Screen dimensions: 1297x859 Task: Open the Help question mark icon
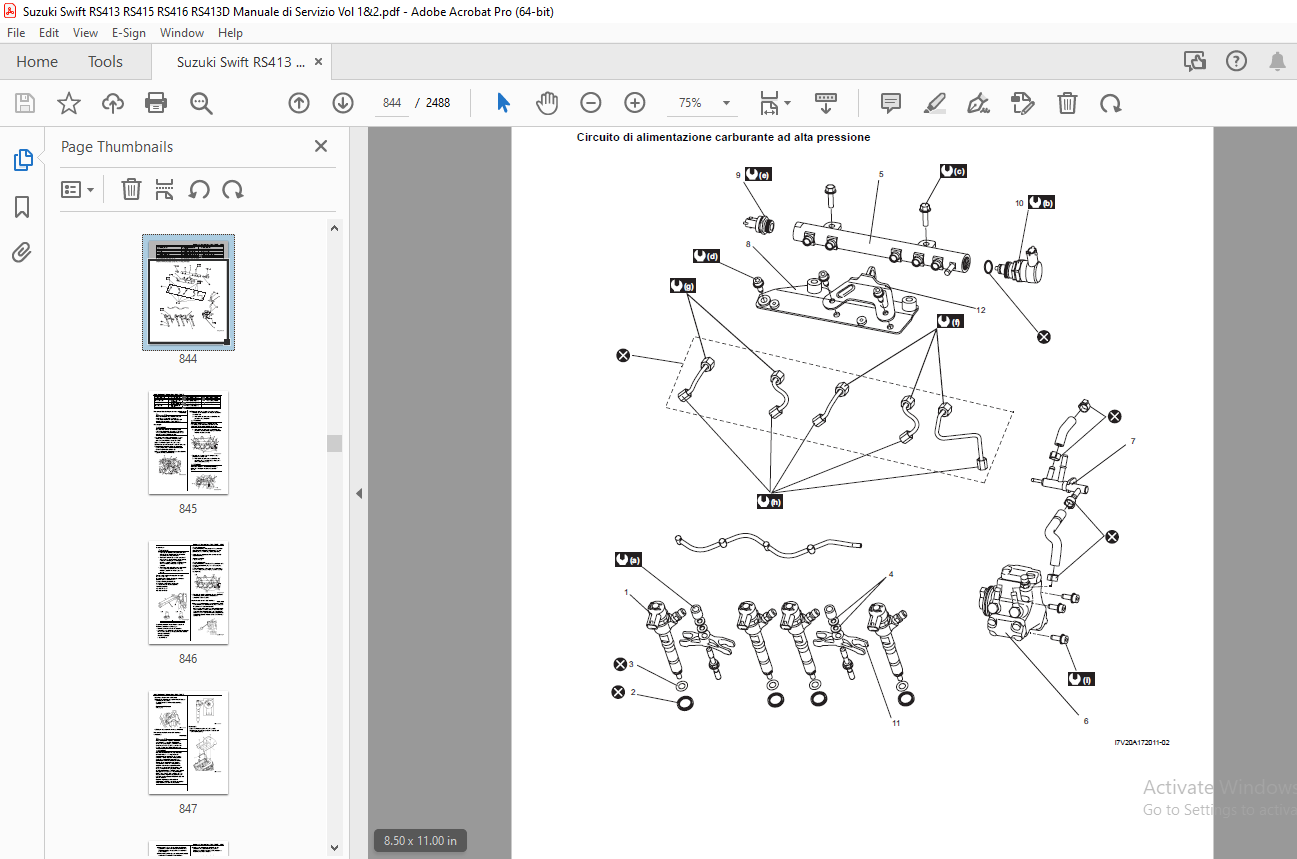pos(1236,61)
